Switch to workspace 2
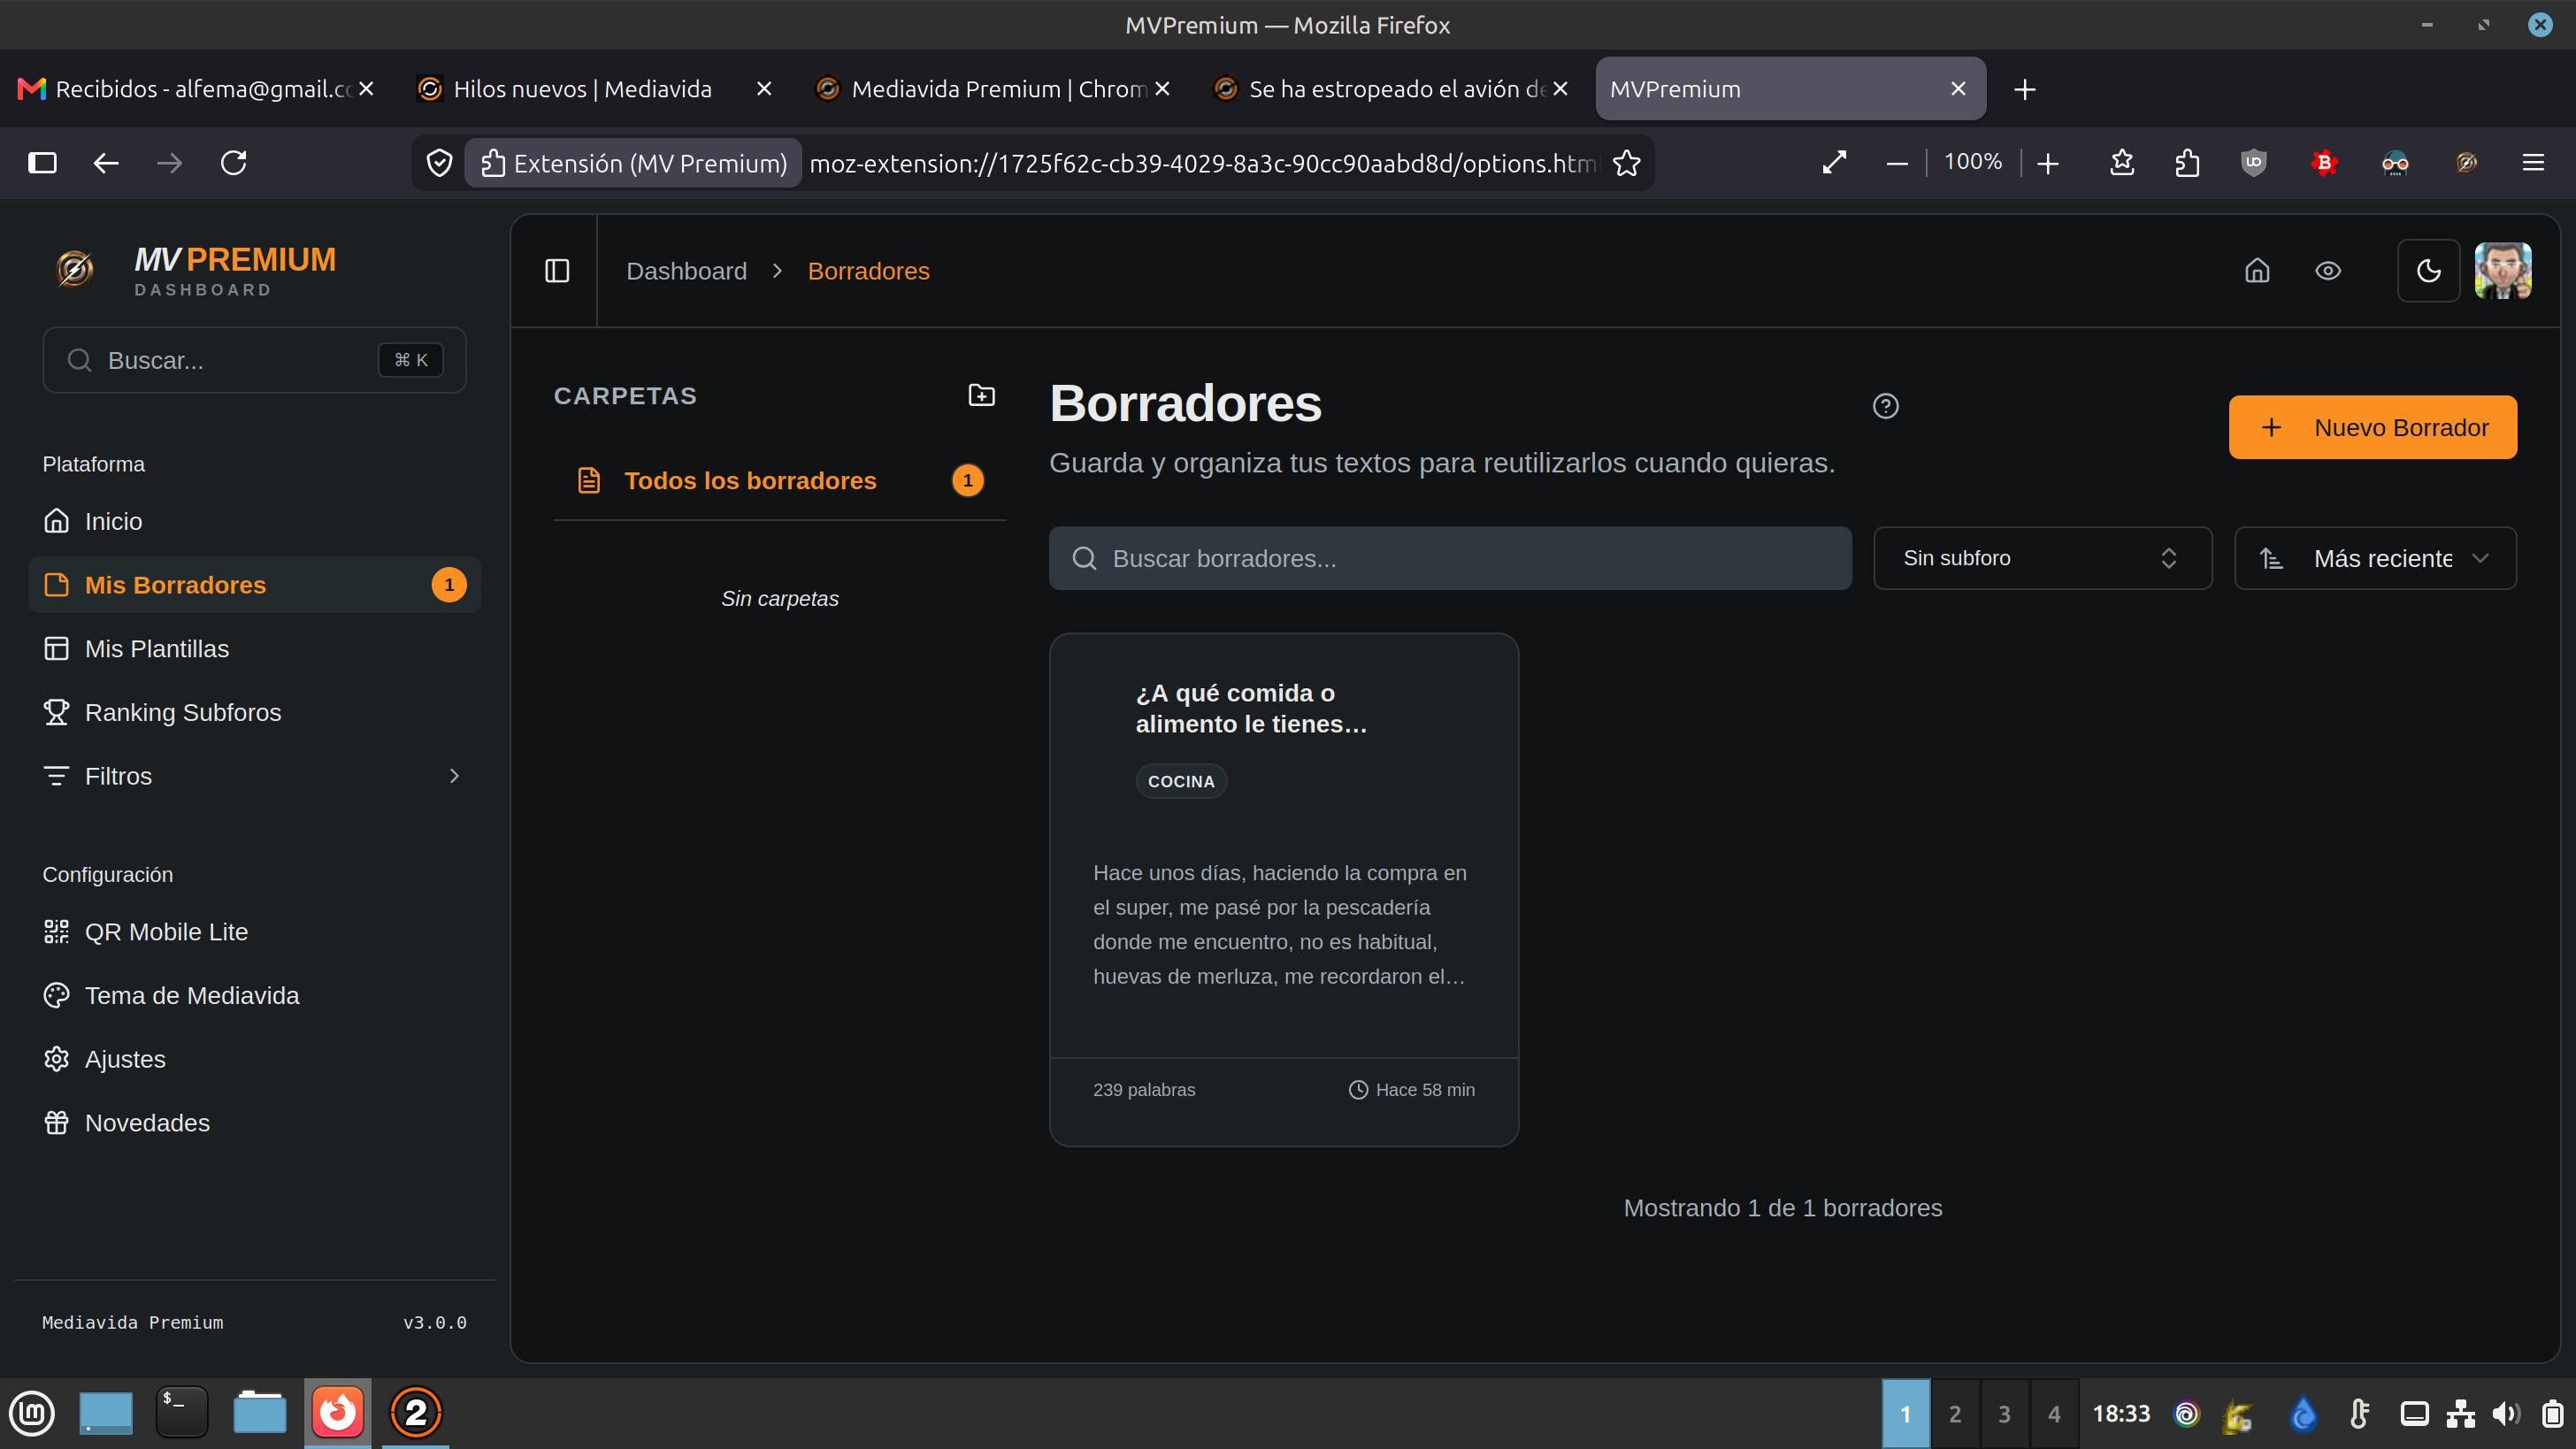 (x=1954, y=1414)
